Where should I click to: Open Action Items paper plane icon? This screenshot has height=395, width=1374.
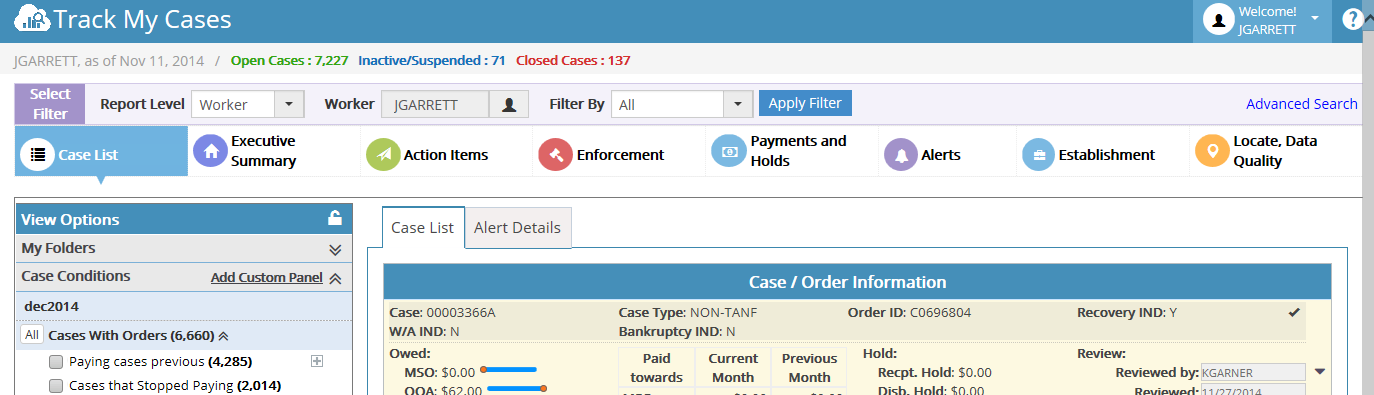383,155
